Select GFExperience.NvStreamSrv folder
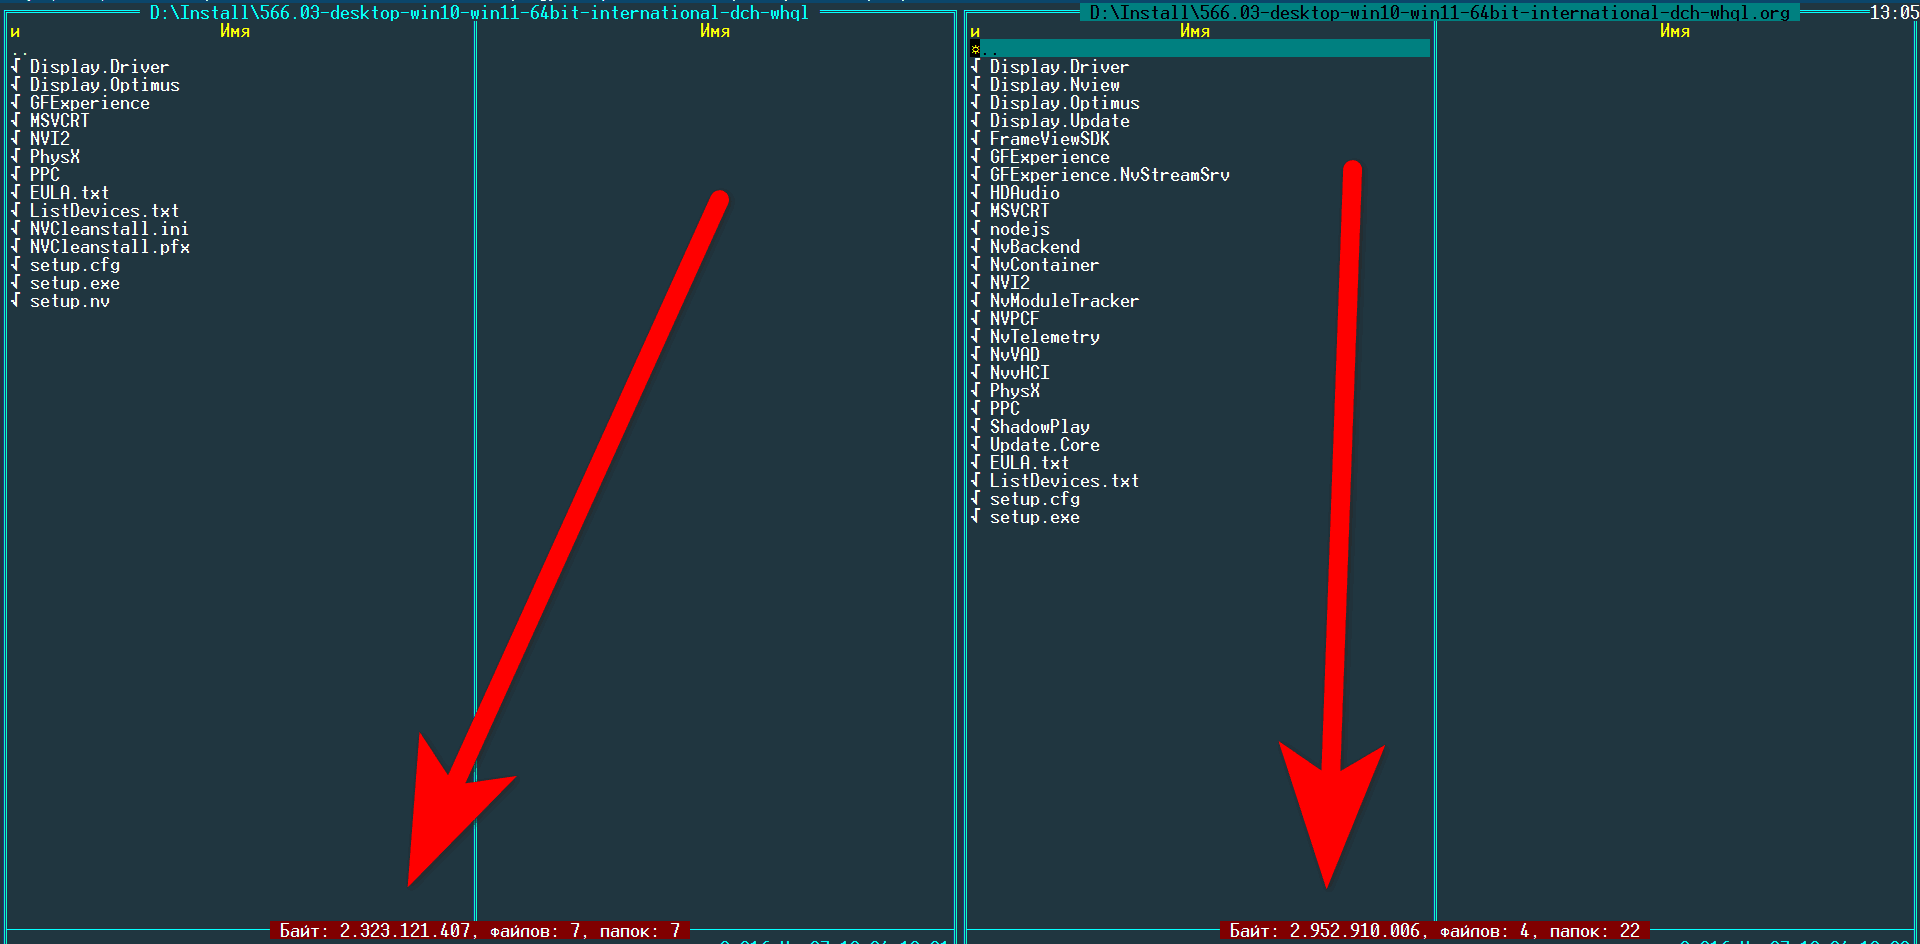The height and width of the screenshot is (944, 1920). point(1109,175)
